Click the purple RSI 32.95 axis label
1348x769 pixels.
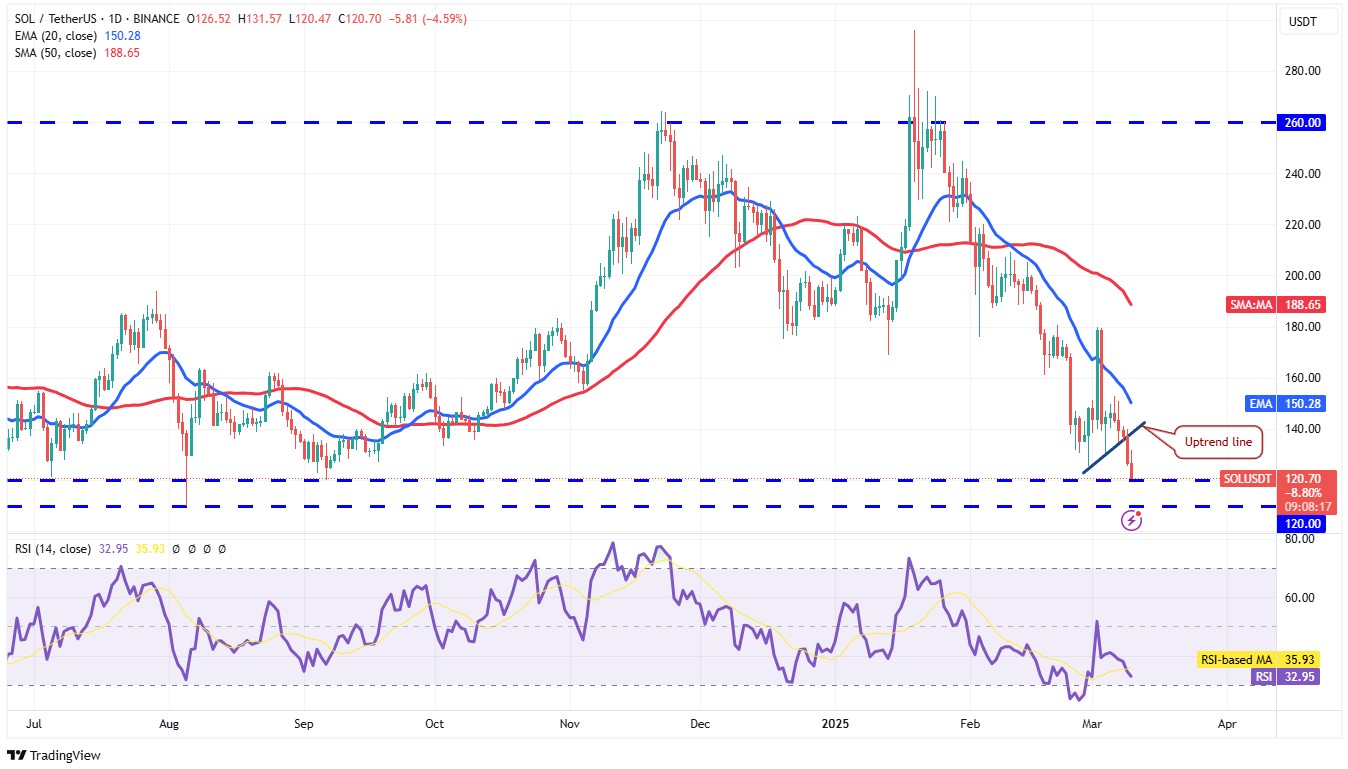point(1286,677)
